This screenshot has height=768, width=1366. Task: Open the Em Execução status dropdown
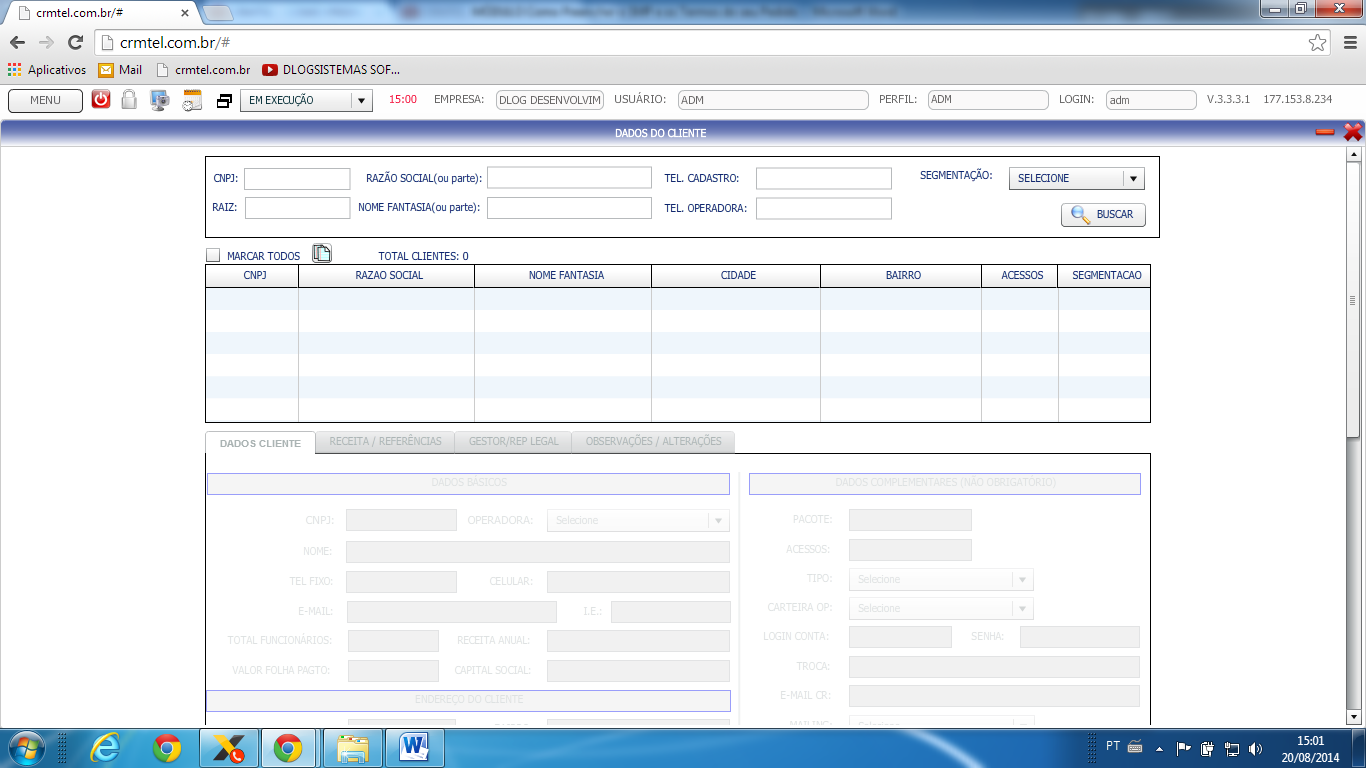click(306, 100)
